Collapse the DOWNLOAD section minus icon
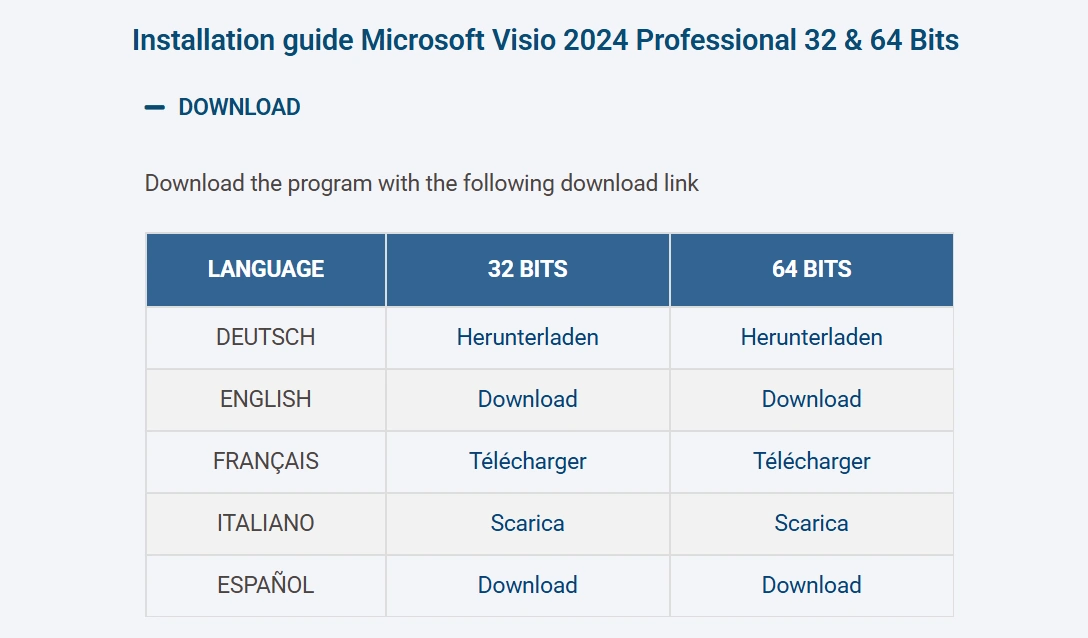This screenshot has height=638, width=1088. pyautogui.click(x=154, y=107)
